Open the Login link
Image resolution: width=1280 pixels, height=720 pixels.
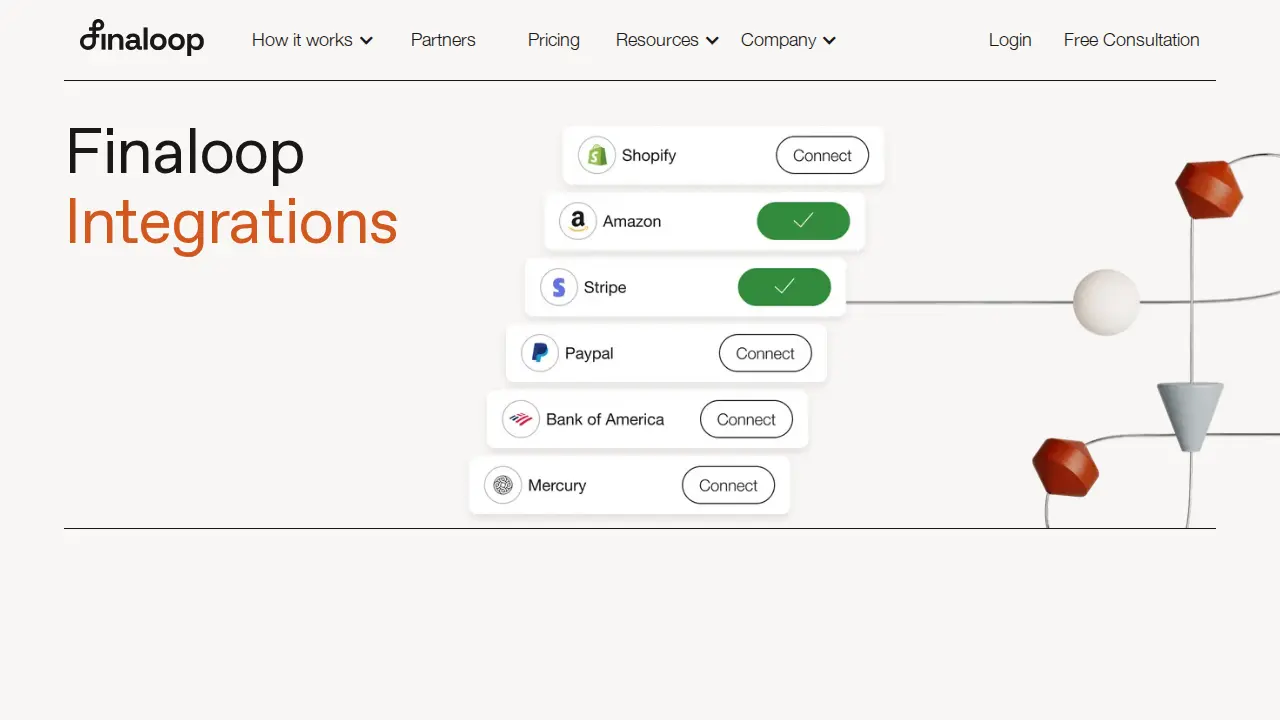pos(1010,40)
